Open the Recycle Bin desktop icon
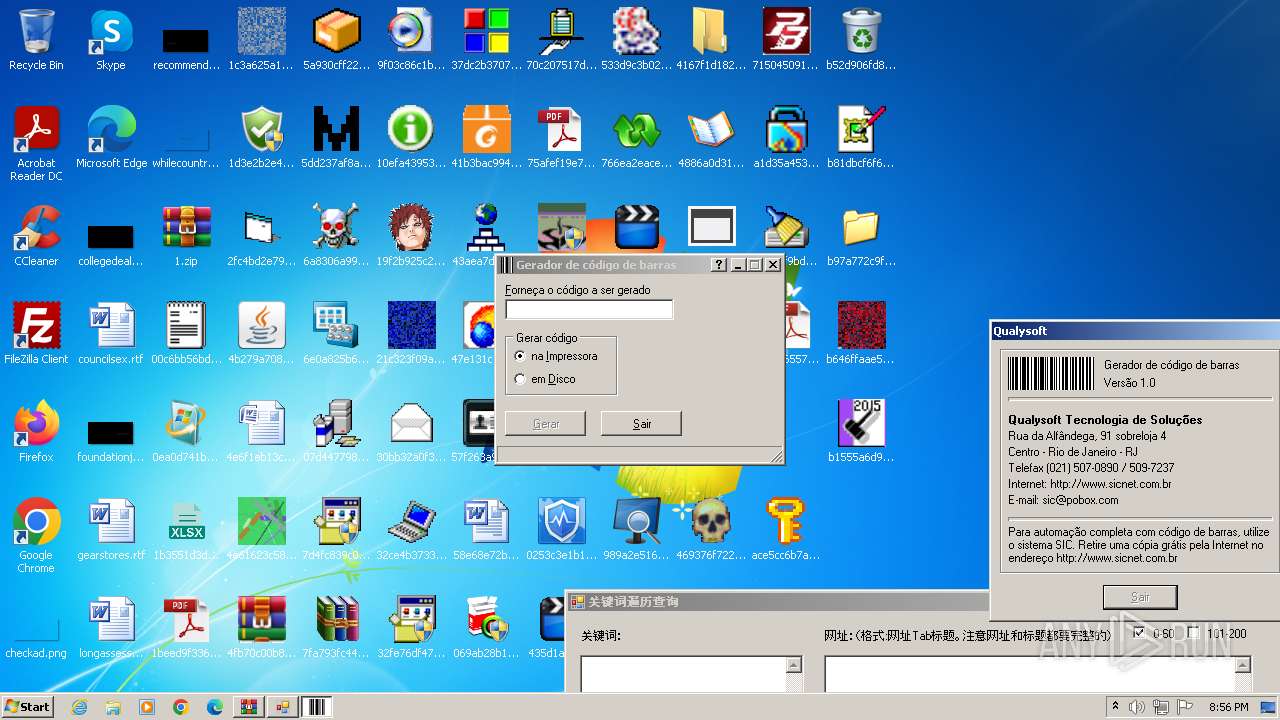1280x720 pixels. coord(36,40)
